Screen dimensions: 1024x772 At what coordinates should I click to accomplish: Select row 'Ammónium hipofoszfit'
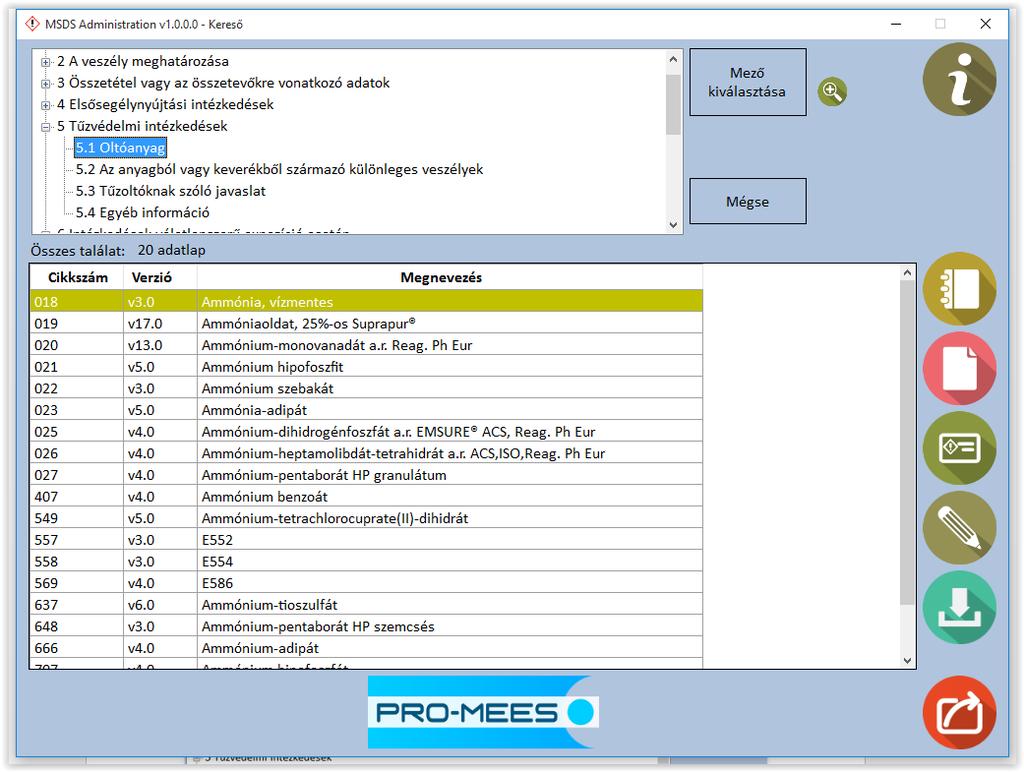coord(366,366)
